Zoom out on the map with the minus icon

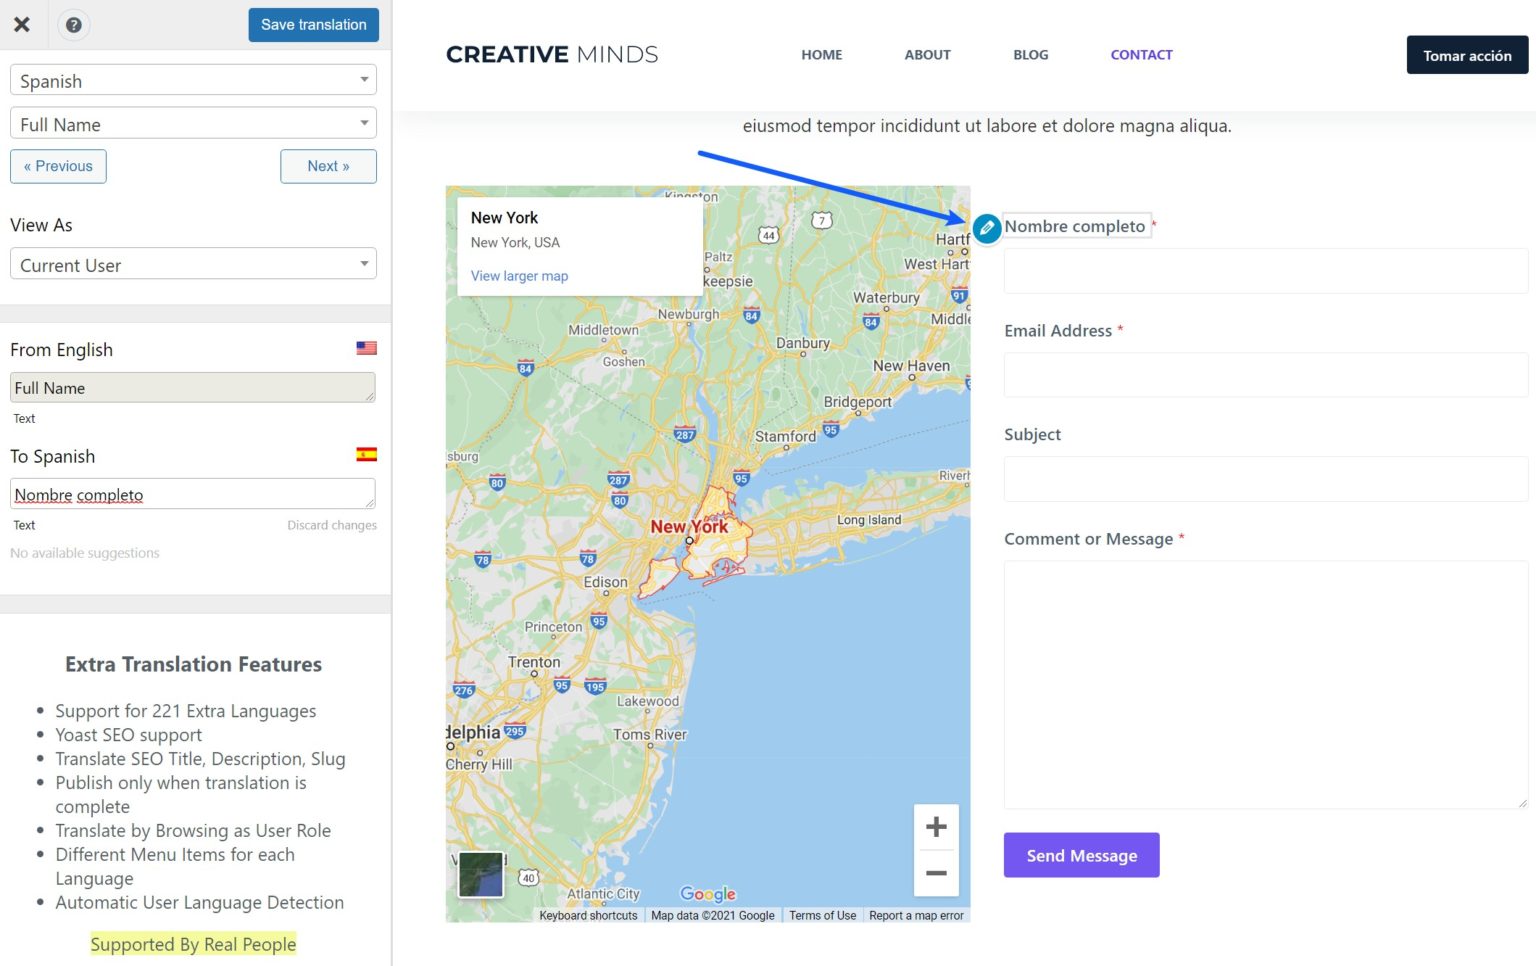click(936, 873)
